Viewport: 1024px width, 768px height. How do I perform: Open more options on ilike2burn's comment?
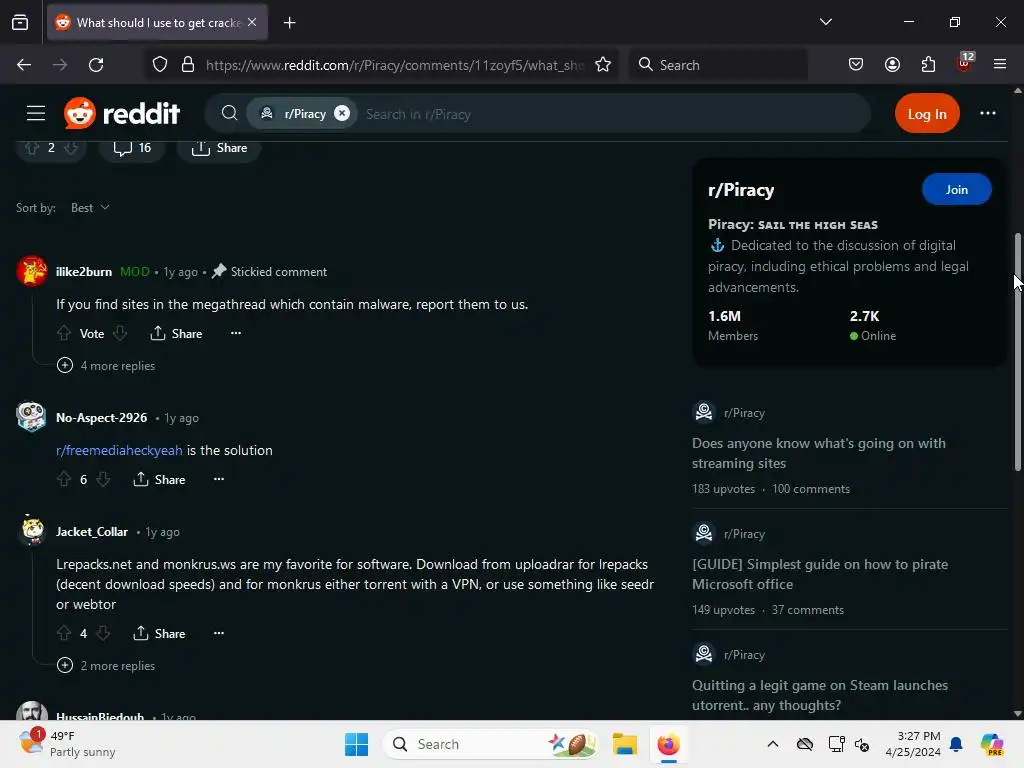pyautogui.click(x=236, y=333)
